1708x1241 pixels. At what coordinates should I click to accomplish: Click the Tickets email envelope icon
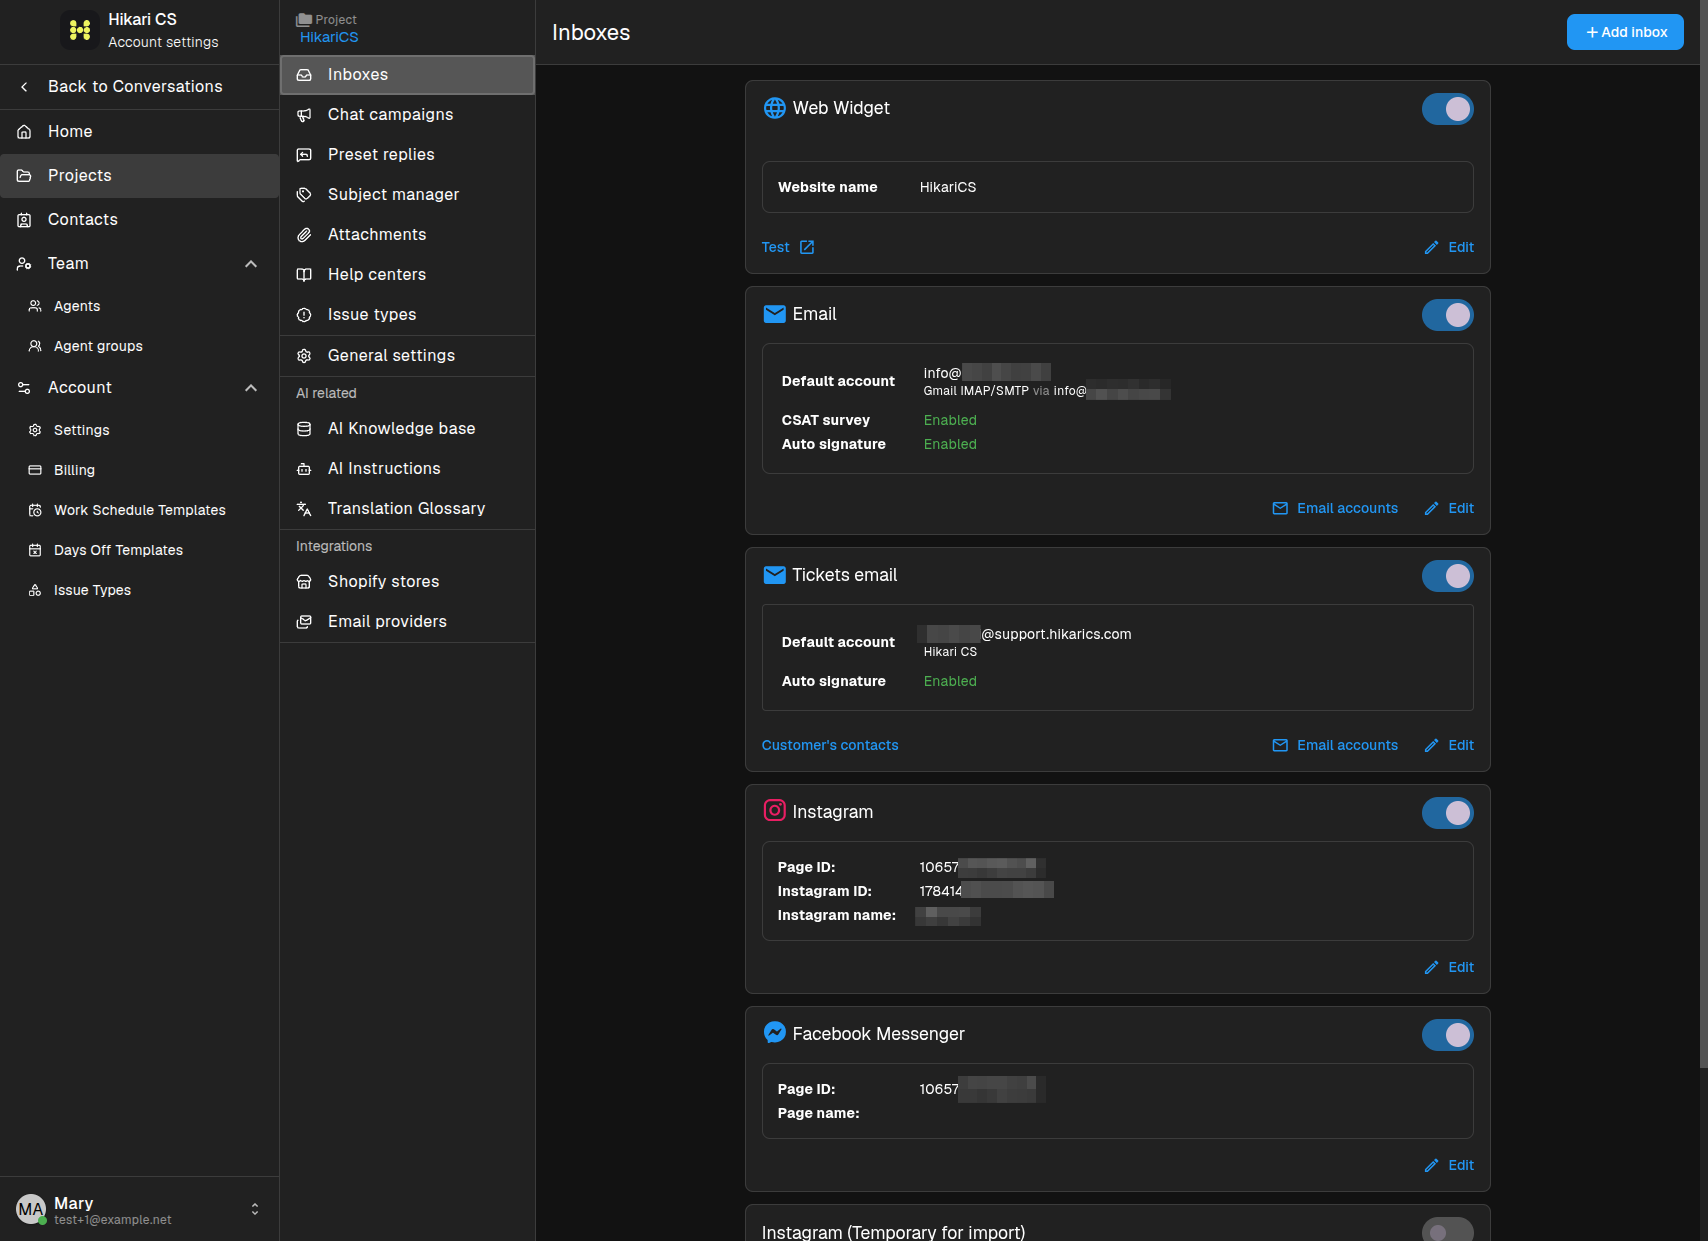(774, 575)
